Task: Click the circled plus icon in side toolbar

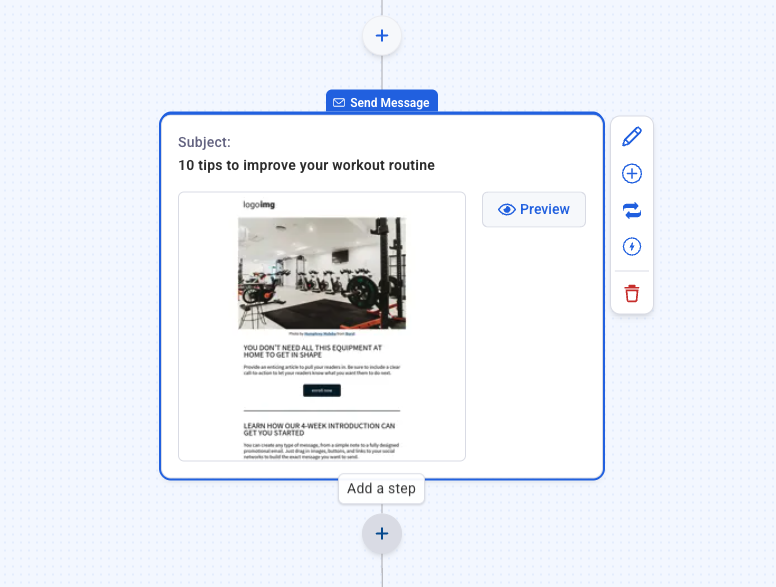Action: tap(631, 174)
